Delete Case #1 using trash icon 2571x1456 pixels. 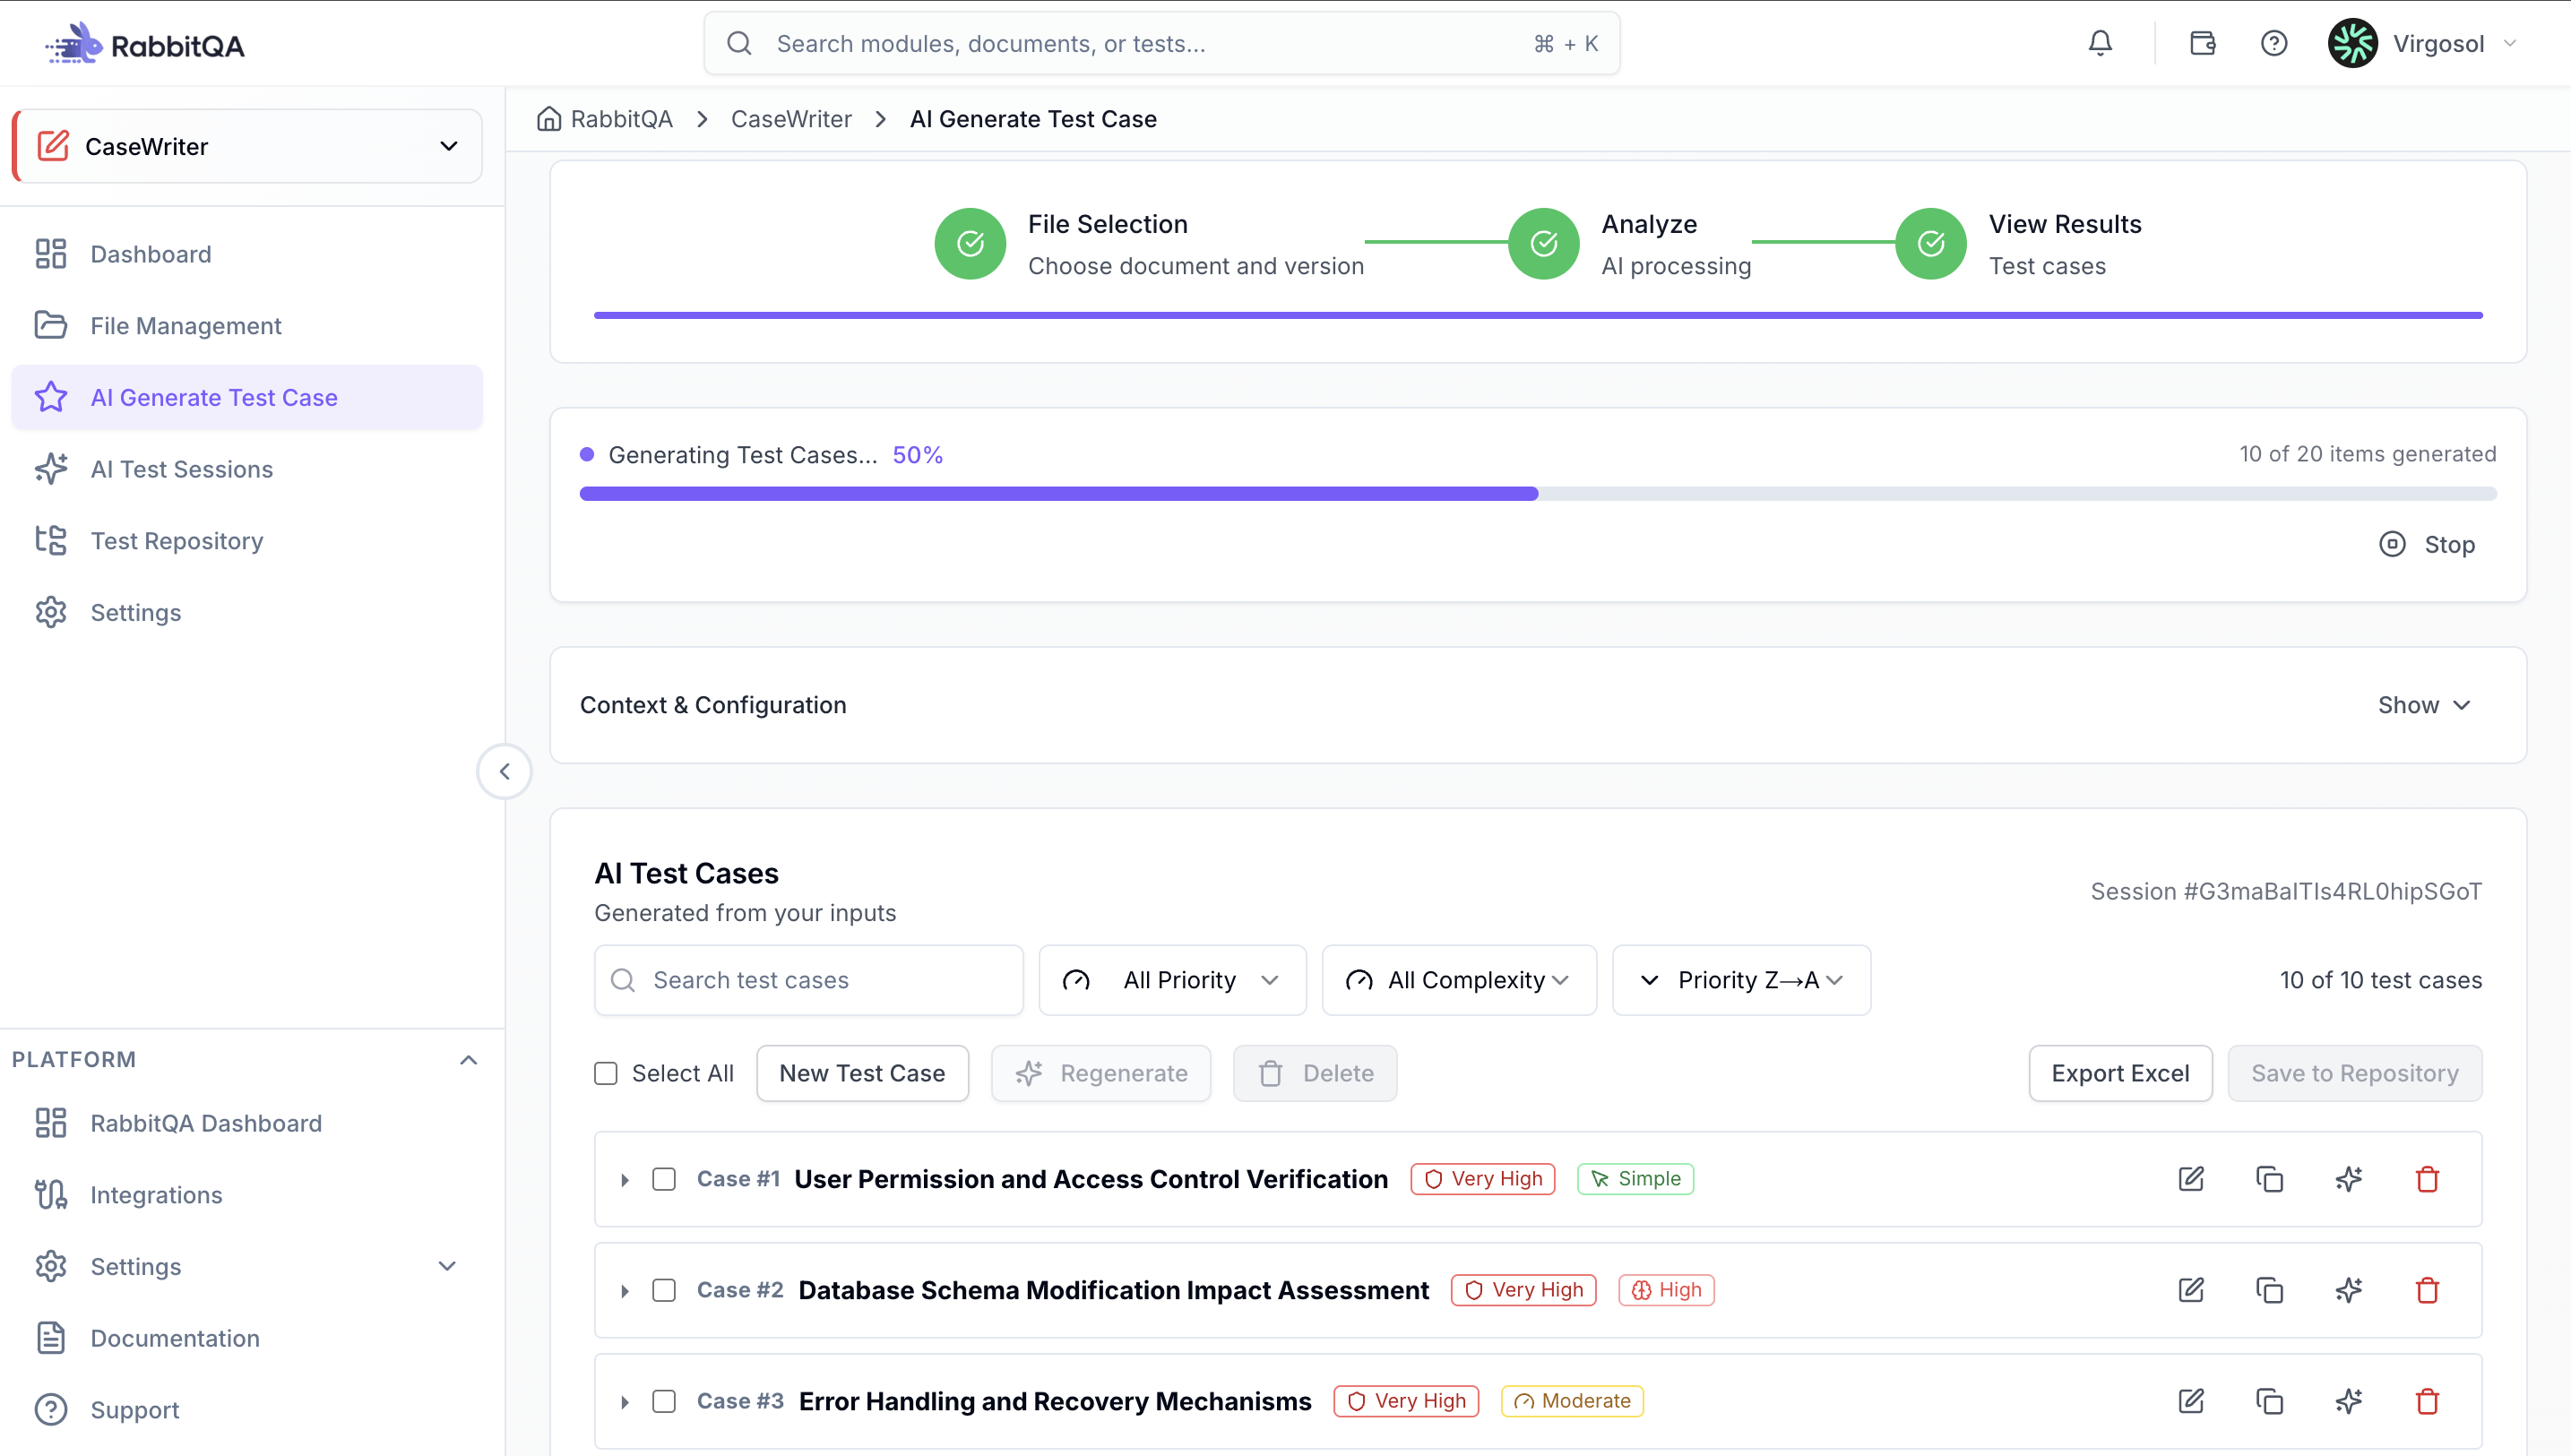pyautogui.click(x=2427, y=1179)
